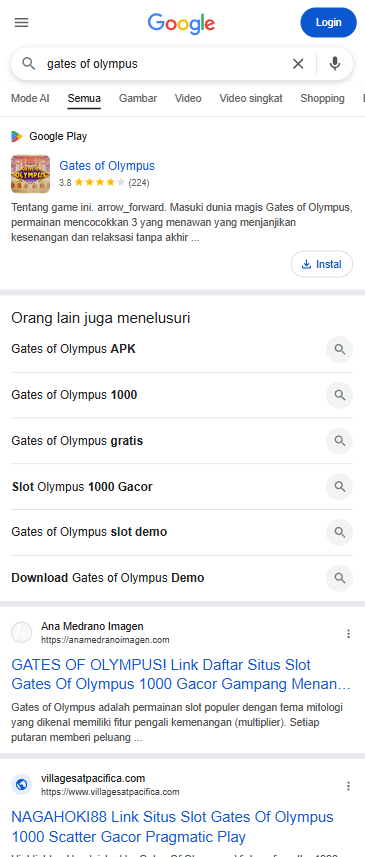The width and height of the screenshot is (365, 857).
Task: Click the villagesatpacifica.com site name
Action: pos(93,778)
